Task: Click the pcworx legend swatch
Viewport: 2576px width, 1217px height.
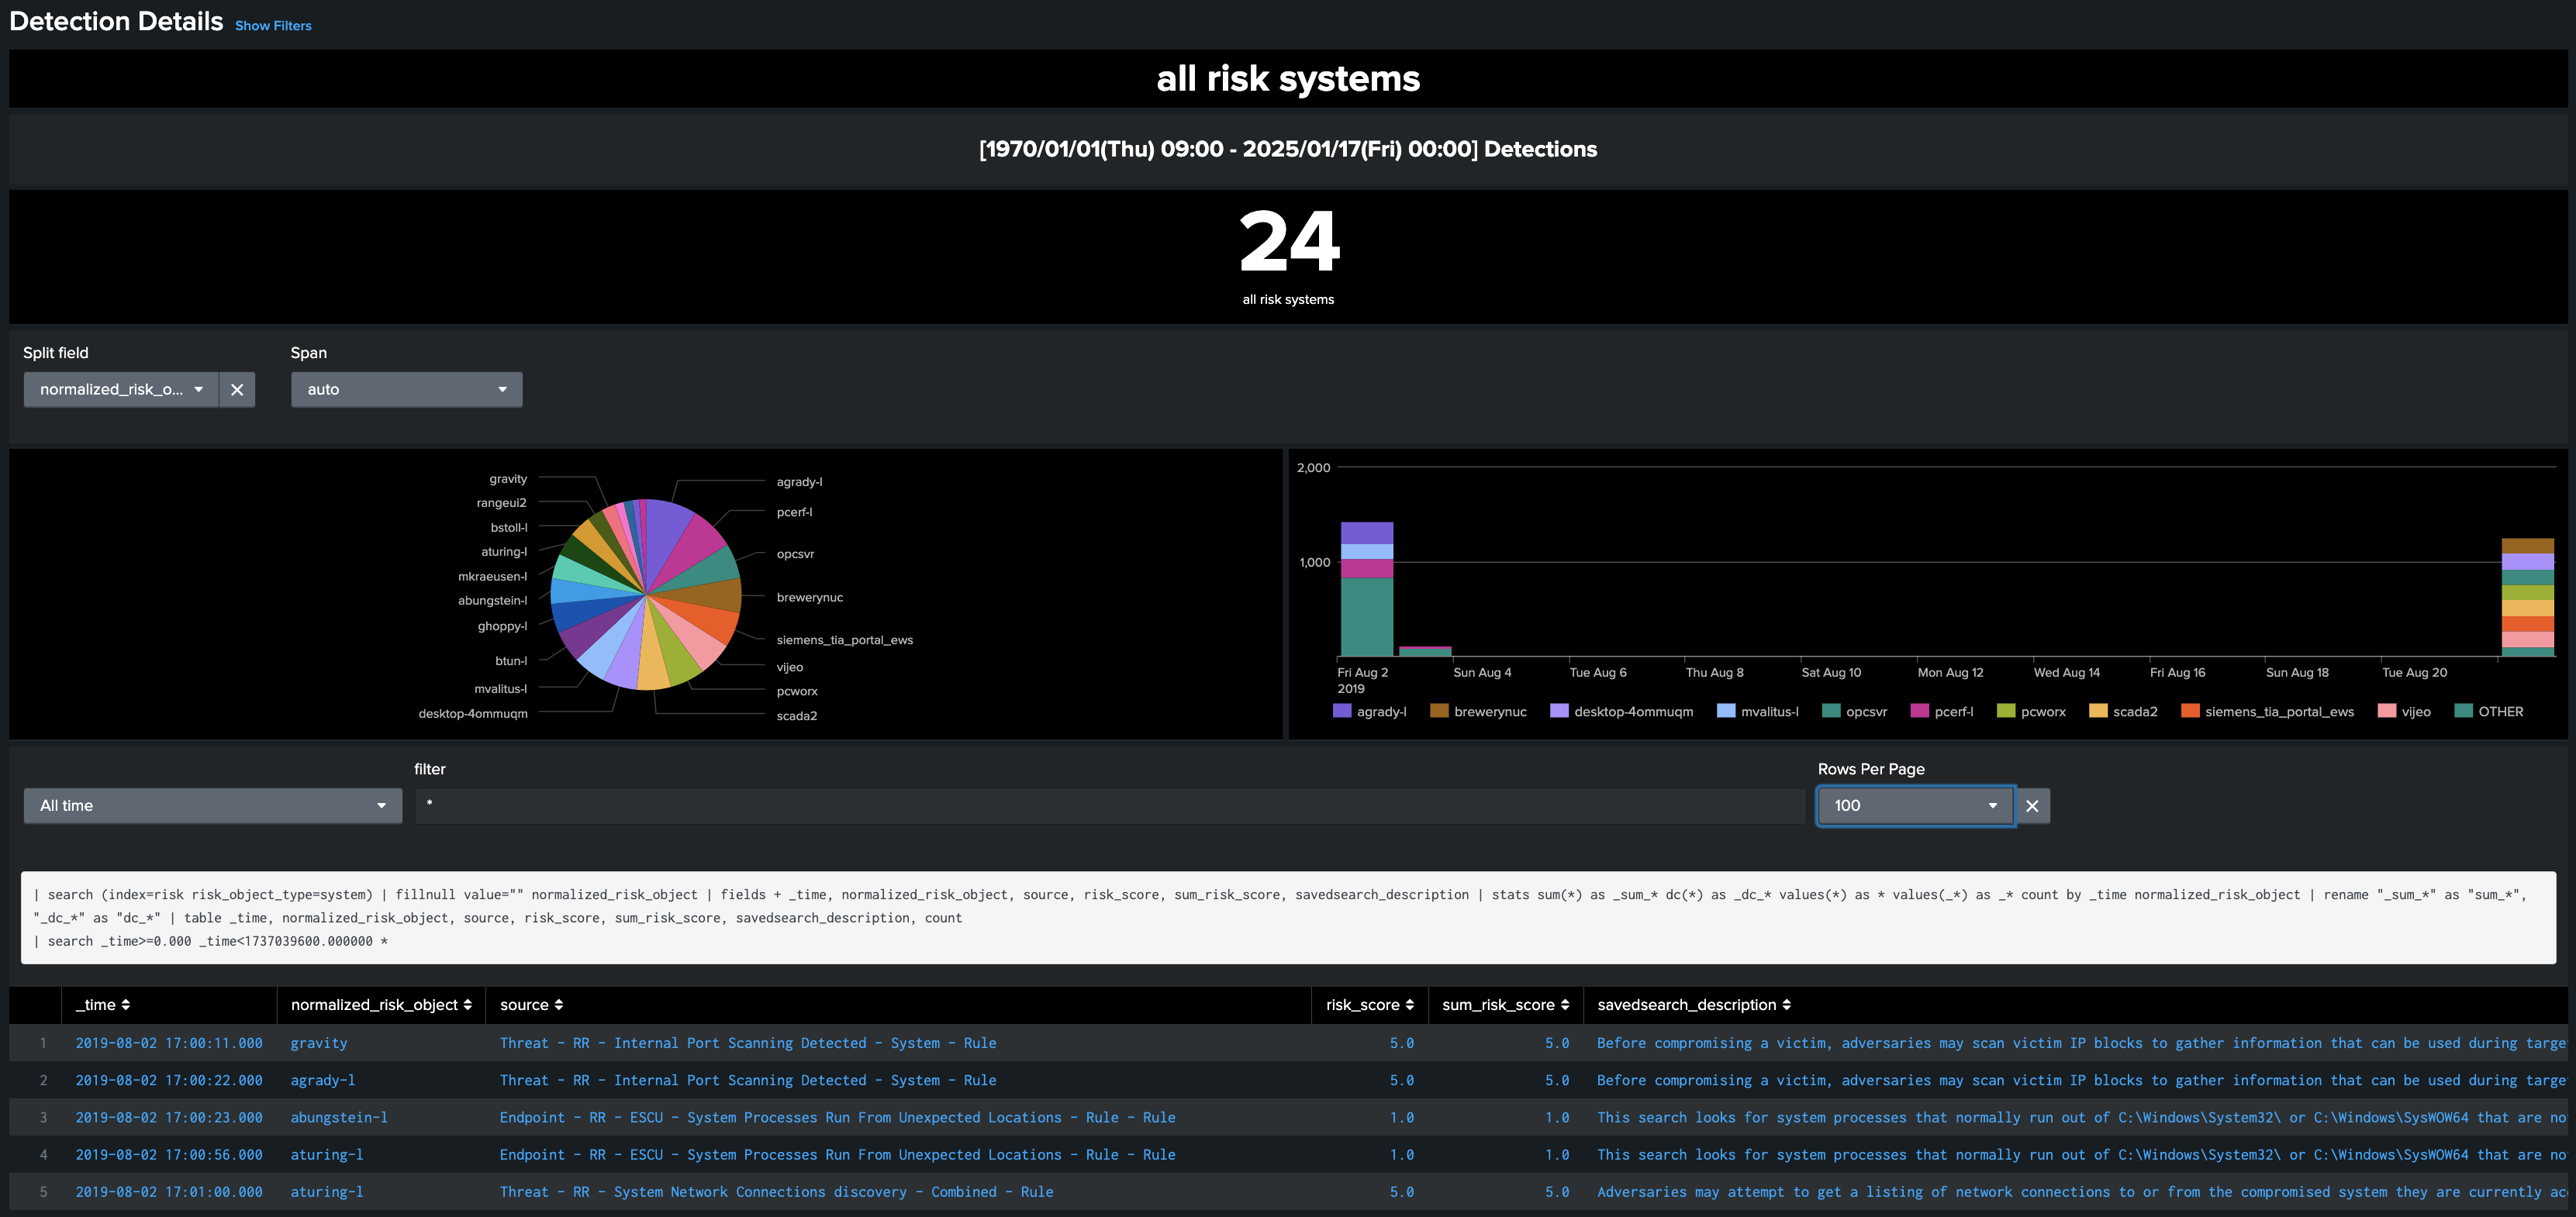Action: pyautogui.click(x=2006, y=711)
